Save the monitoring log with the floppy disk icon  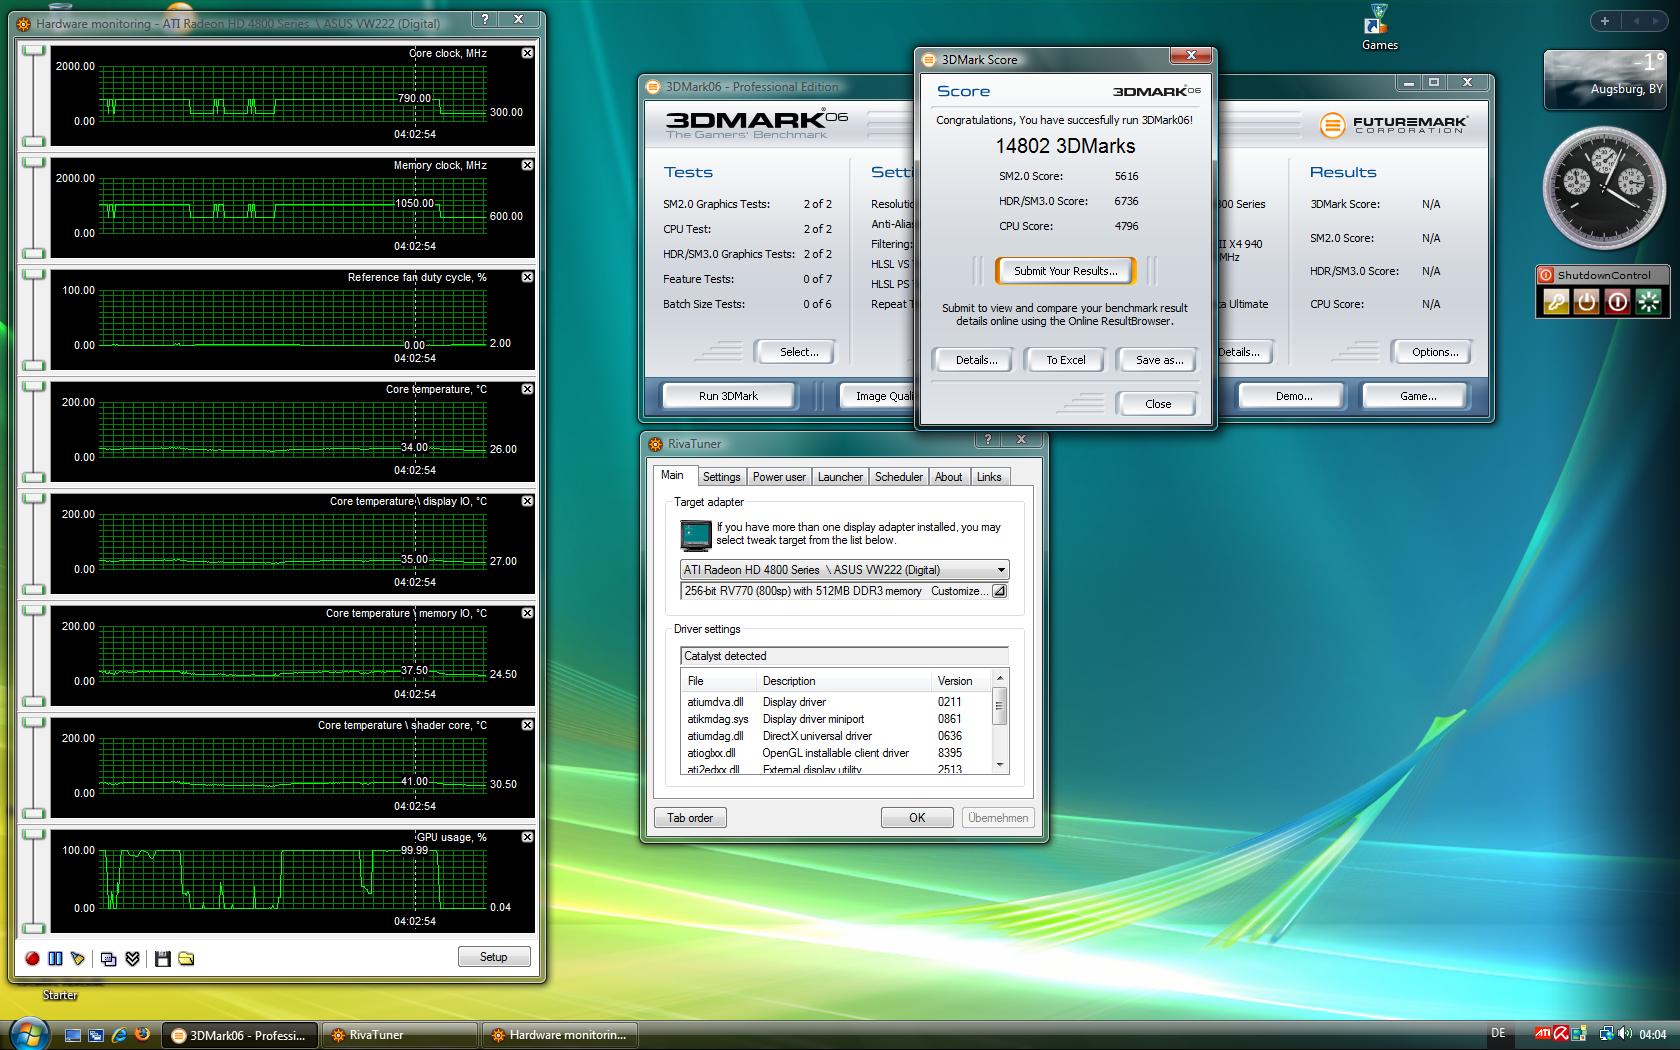pos(162,958)
